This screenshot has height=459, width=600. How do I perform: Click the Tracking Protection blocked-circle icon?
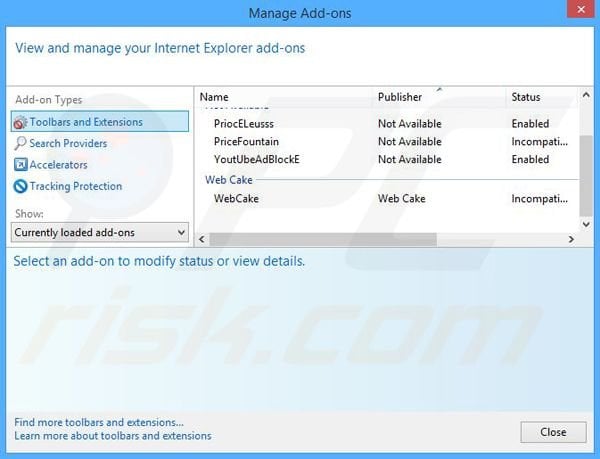click(20, 186)
